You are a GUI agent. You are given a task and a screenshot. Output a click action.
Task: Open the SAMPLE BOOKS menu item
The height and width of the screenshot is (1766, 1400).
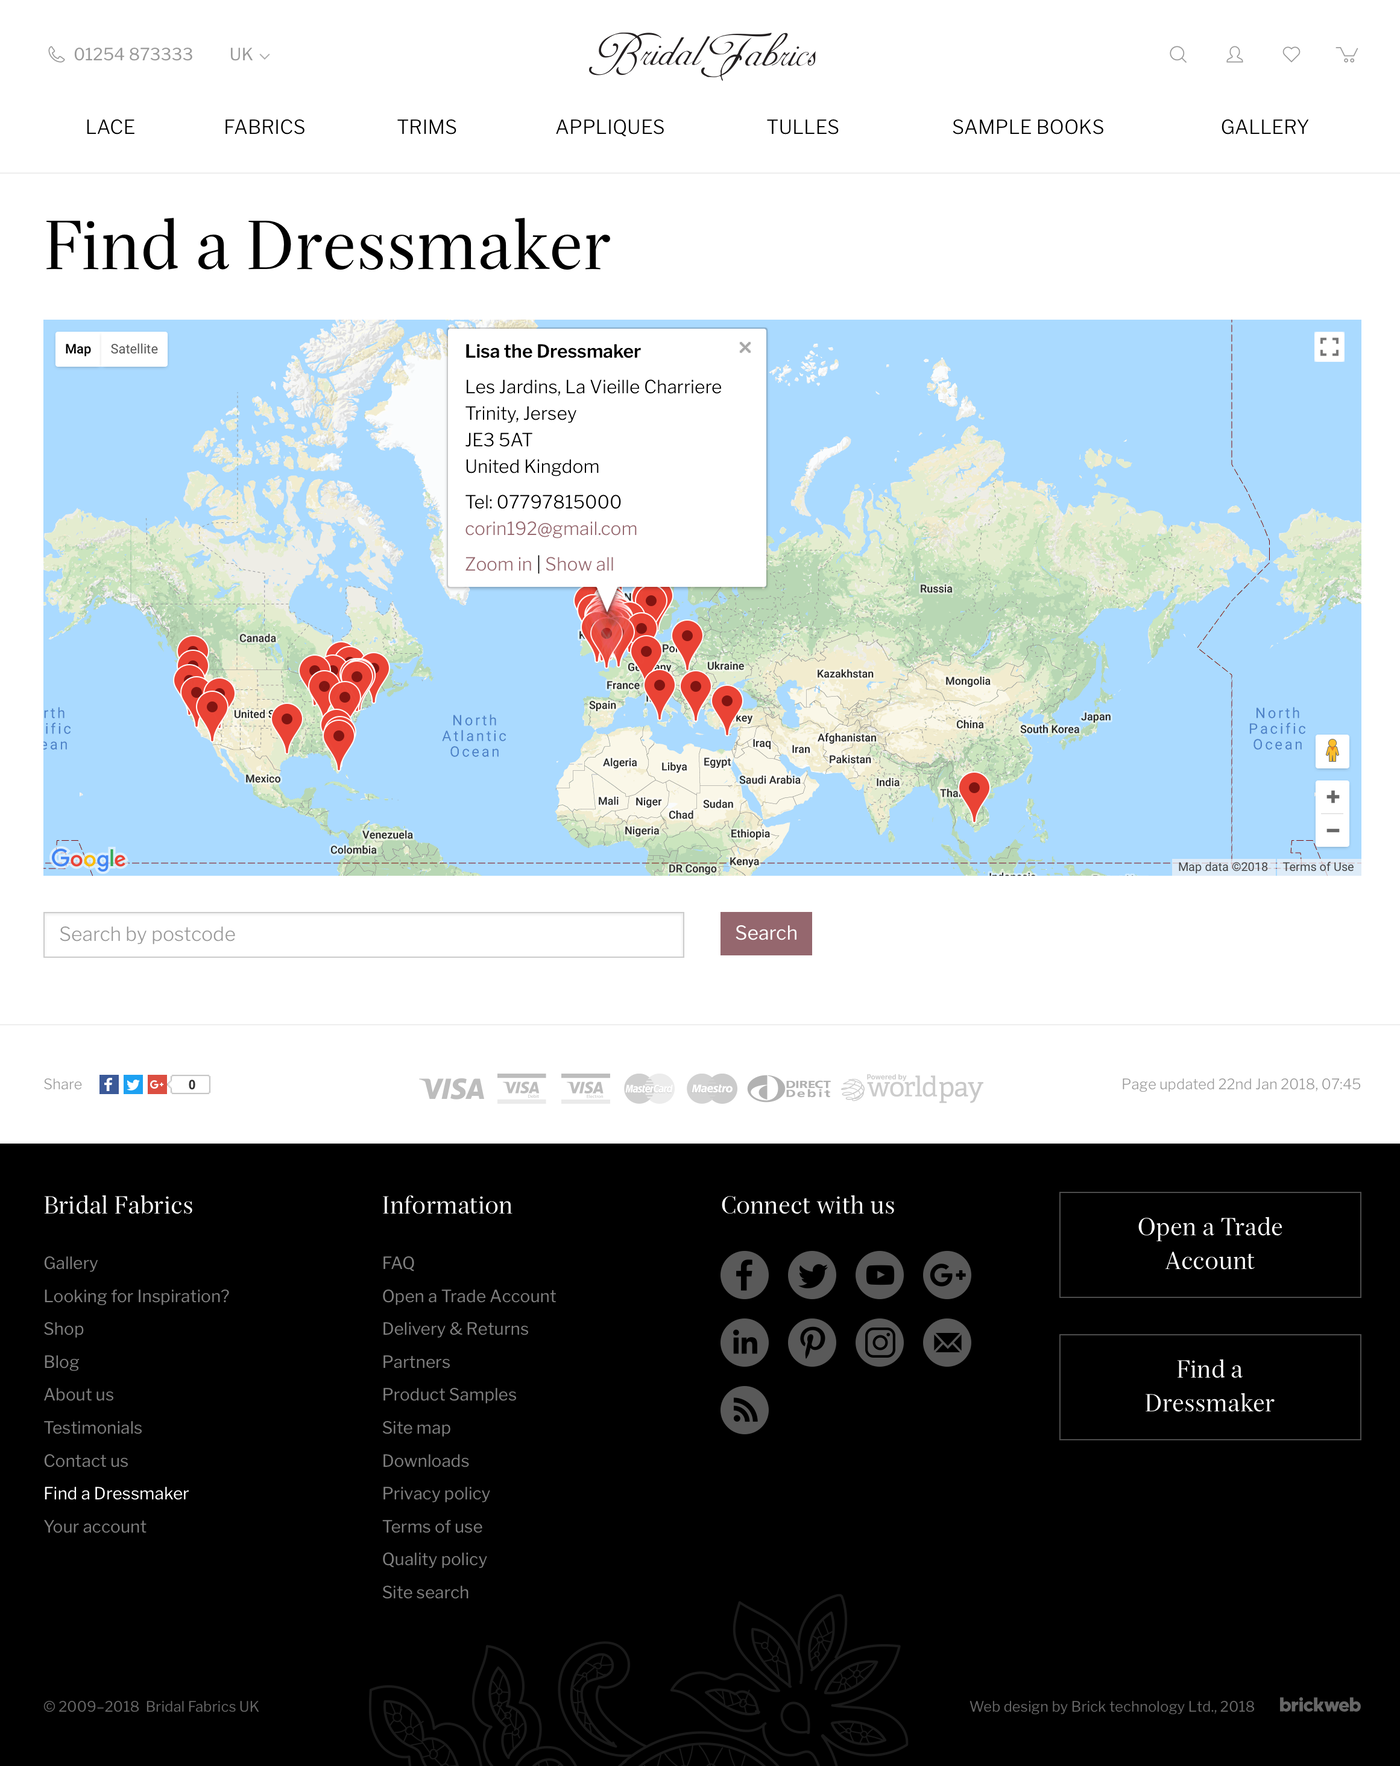click(x=1027, y=127)
